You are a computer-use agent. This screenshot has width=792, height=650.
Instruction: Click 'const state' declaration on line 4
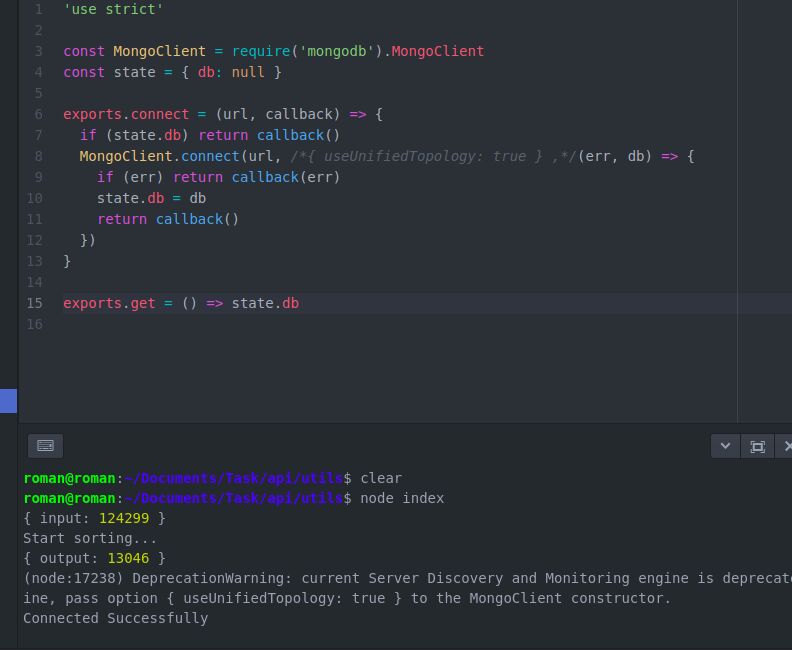pyautogui.click(x=109, y=72)
